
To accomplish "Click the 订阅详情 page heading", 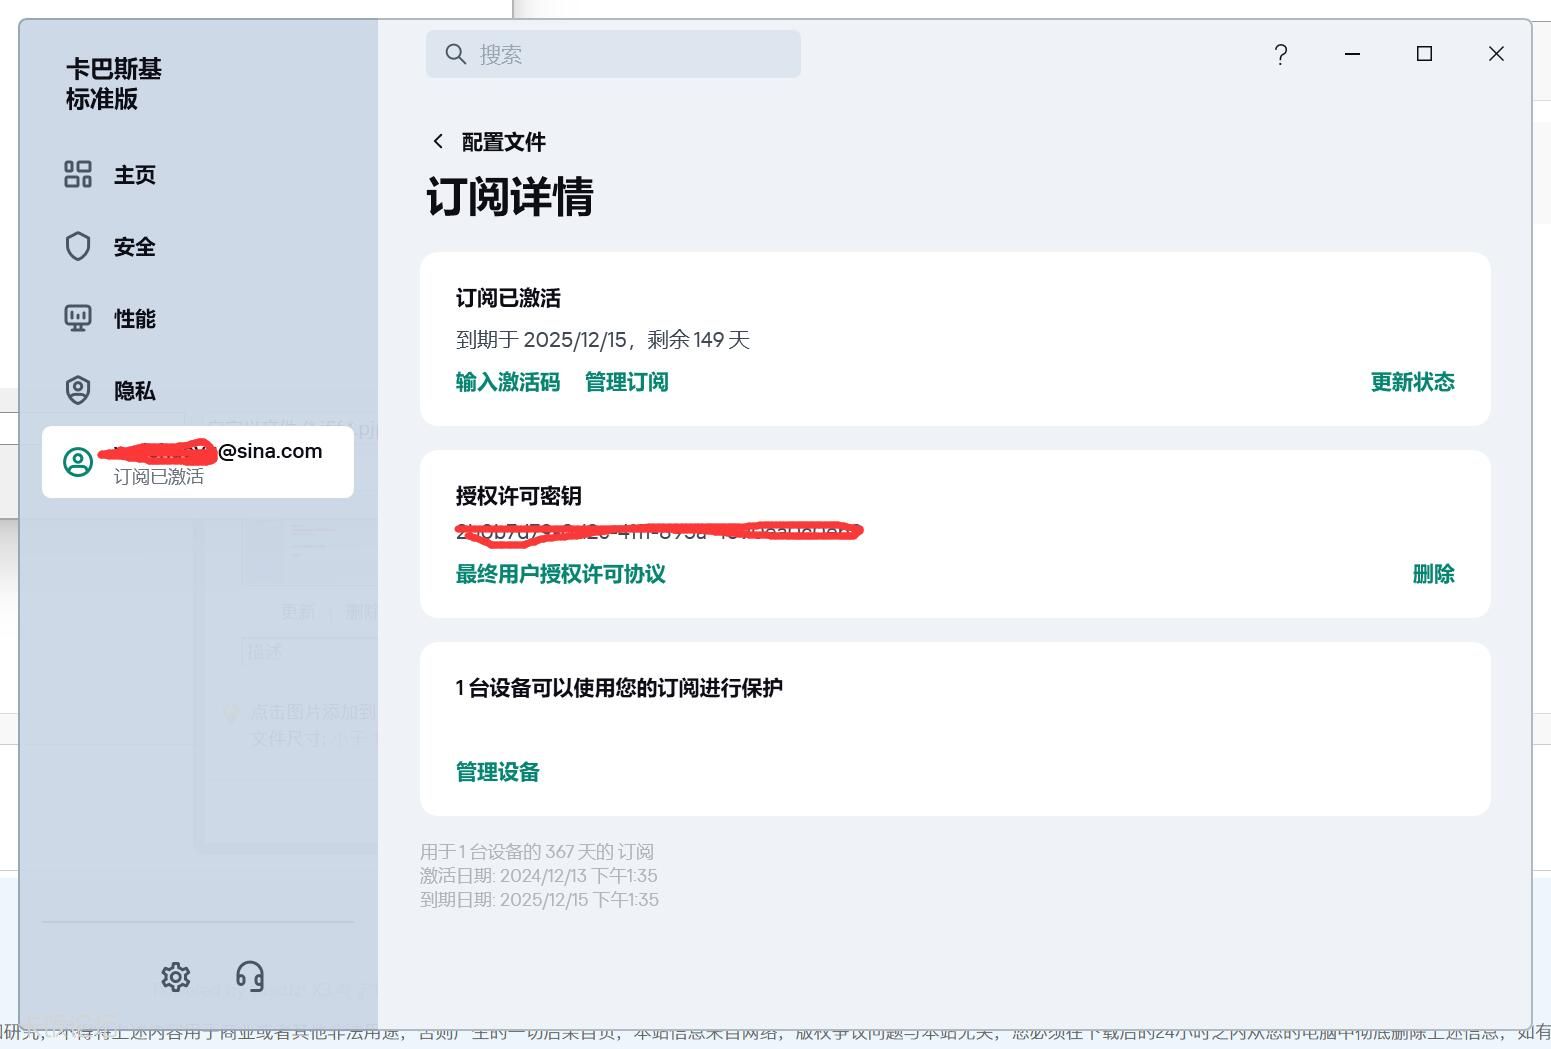I will (x=510, y=196).
